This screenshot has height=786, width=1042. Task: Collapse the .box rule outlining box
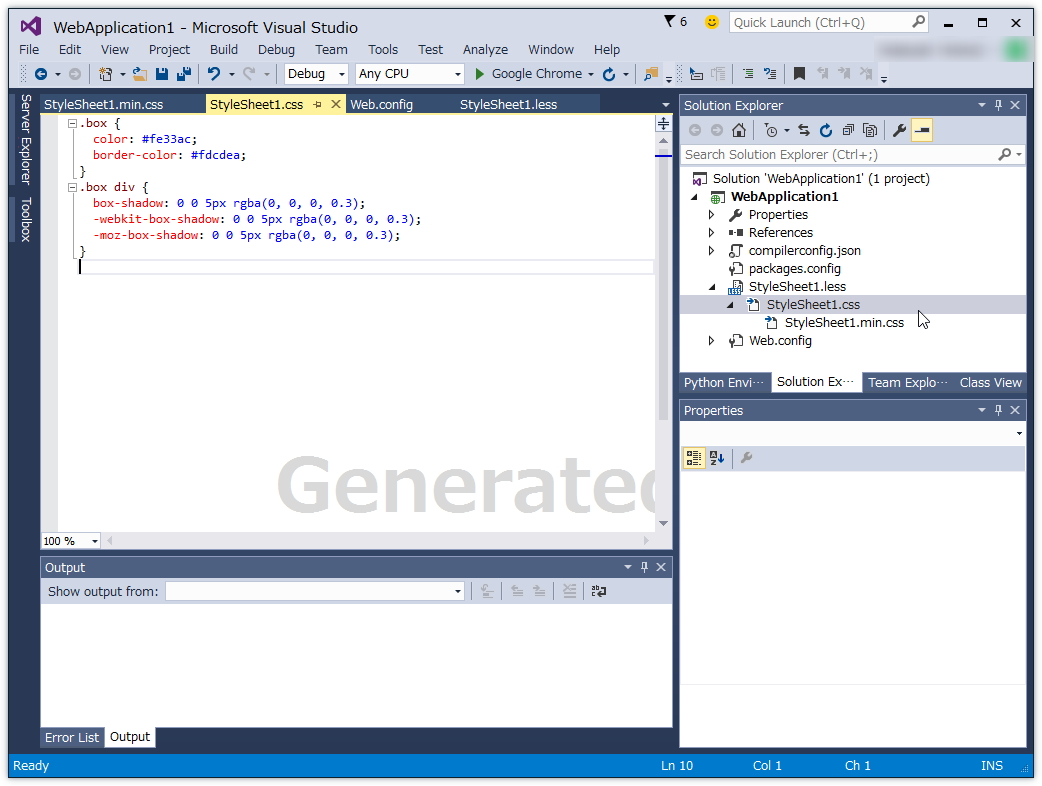coord(72,123)
